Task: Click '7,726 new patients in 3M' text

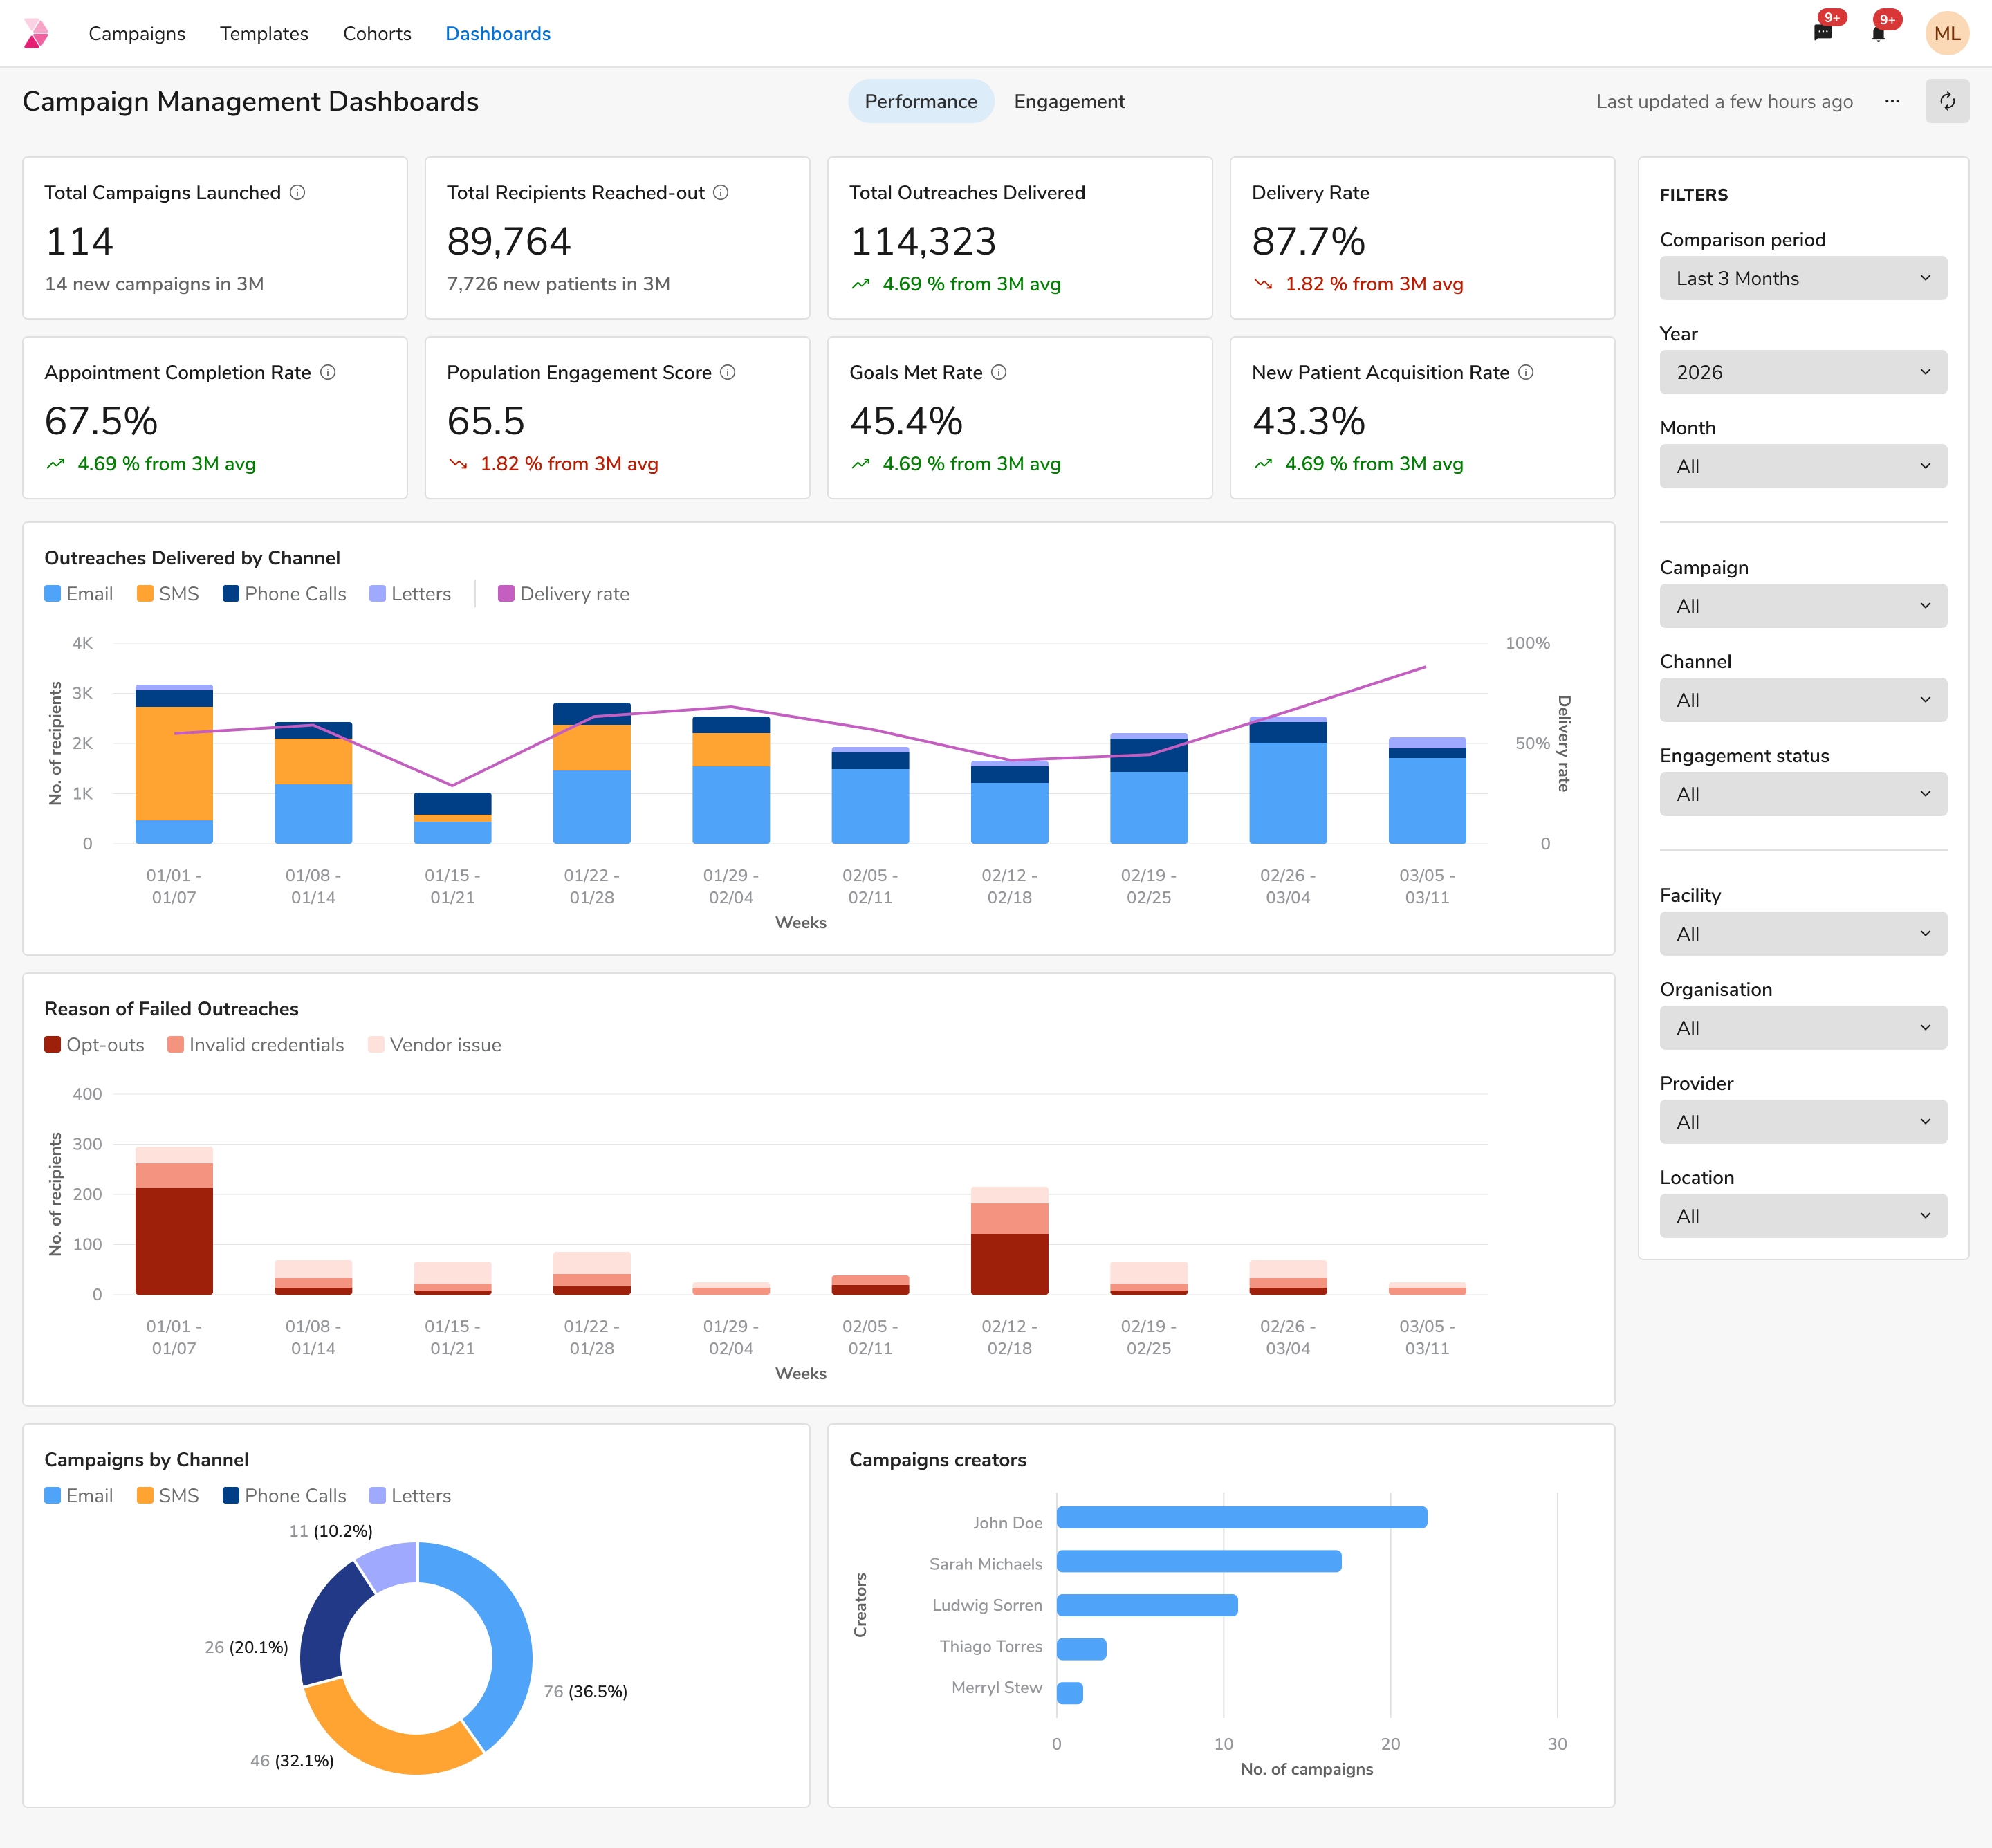Action: pyautogui.click(x=558, y=284)
